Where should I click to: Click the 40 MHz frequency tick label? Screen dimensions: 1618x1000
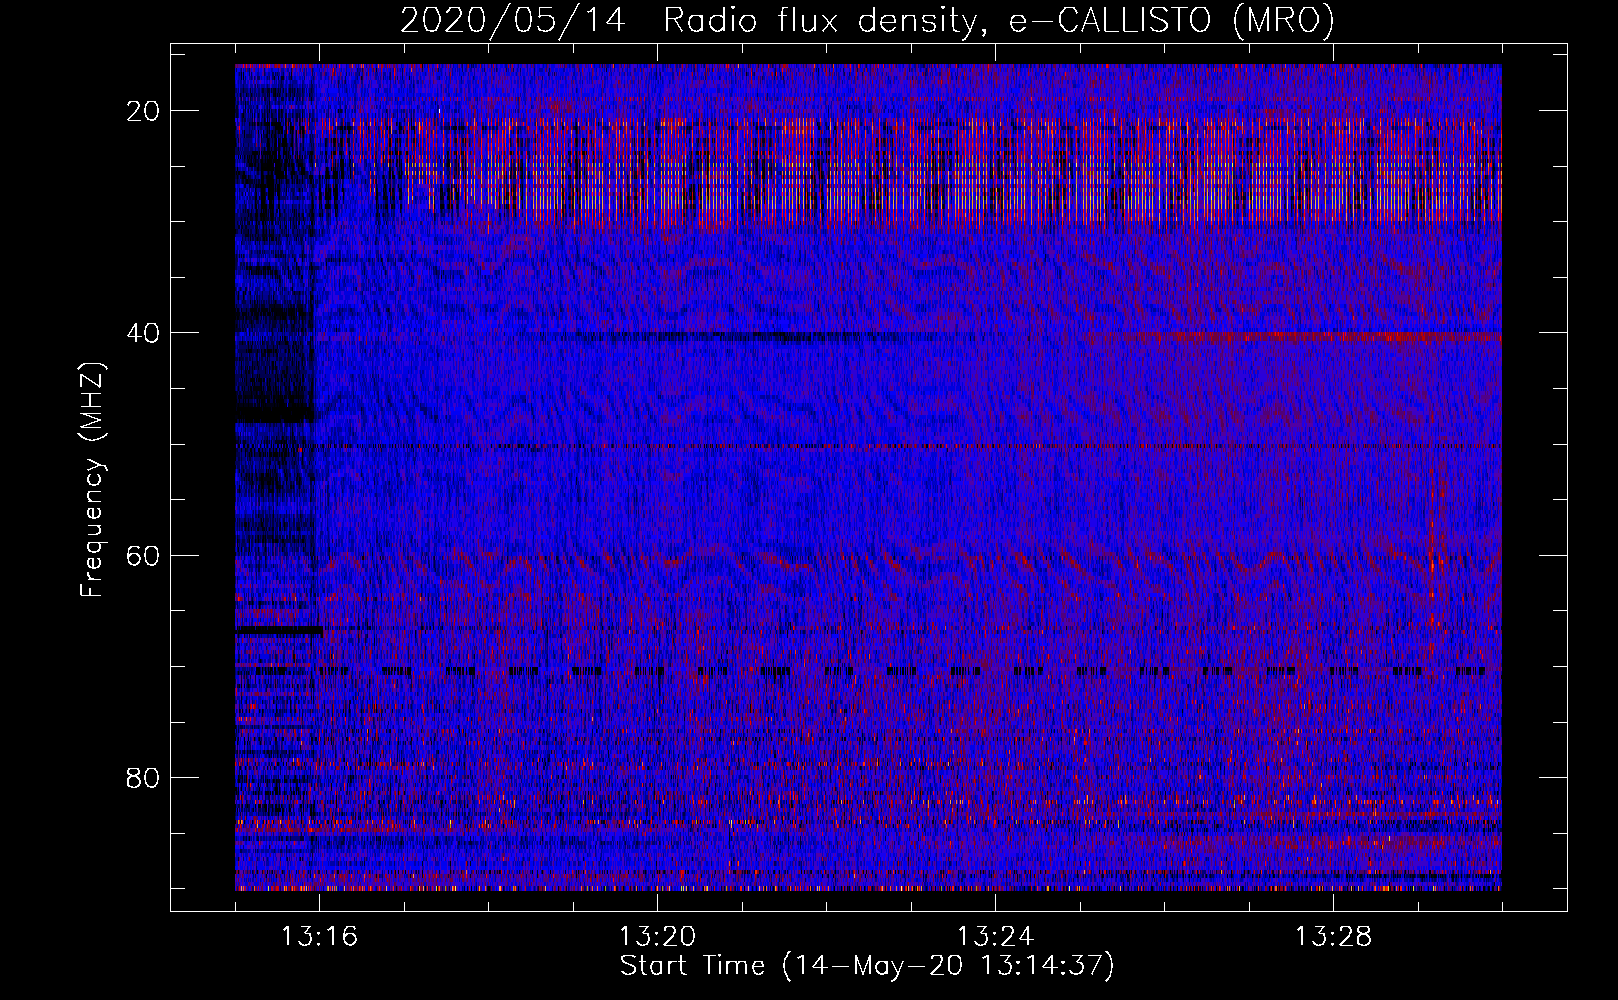[x=143, y=333]
